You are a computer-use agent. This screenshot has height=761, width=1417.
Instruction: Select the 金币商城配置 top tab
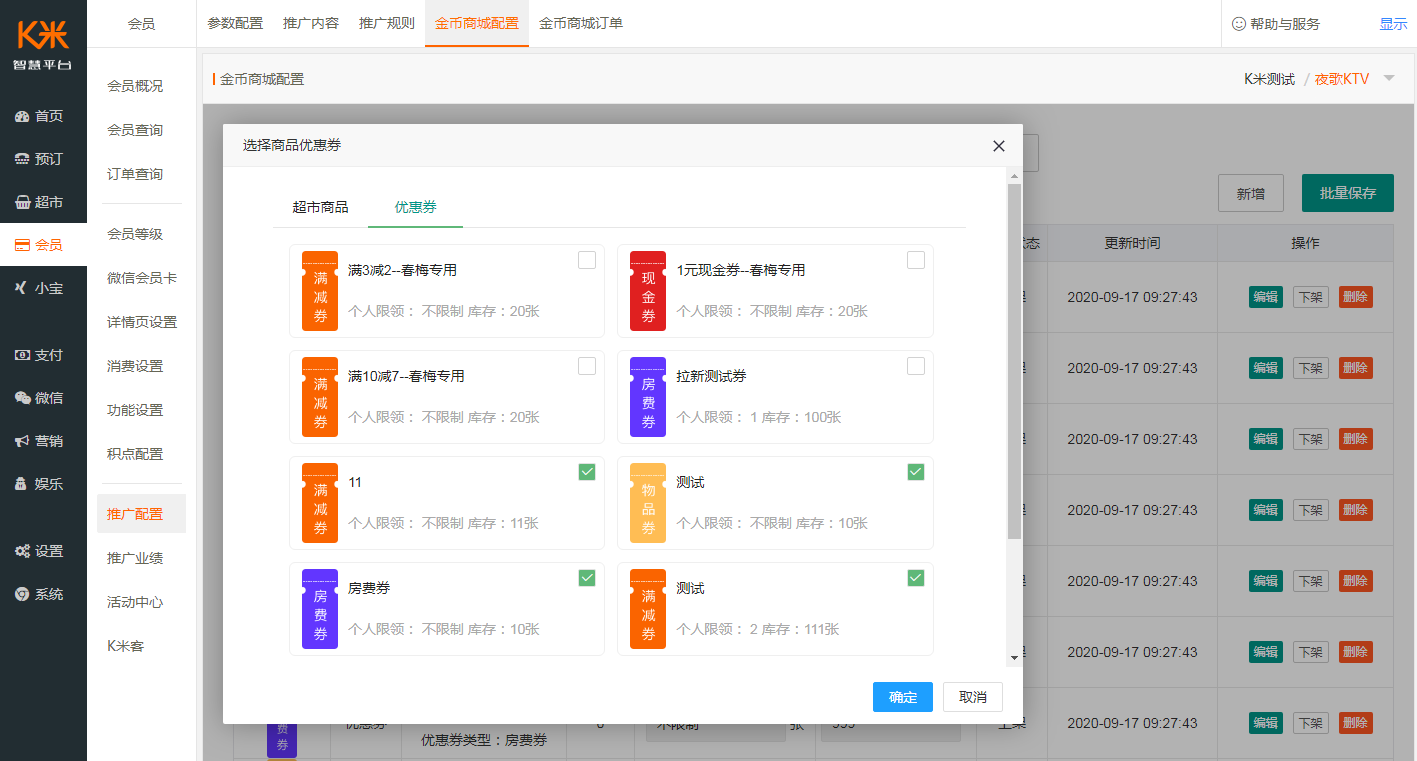click(x=477, y=23)
